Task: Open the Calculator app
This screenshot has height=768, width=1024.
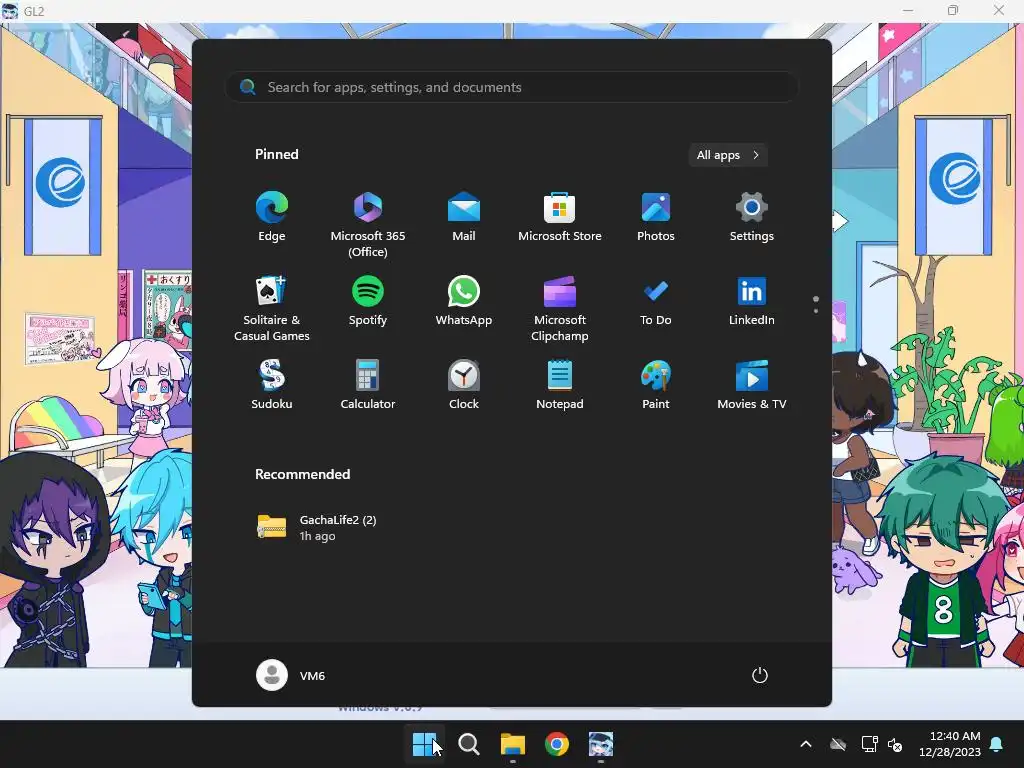Action: pyautogui.click(x=368, y=385)
